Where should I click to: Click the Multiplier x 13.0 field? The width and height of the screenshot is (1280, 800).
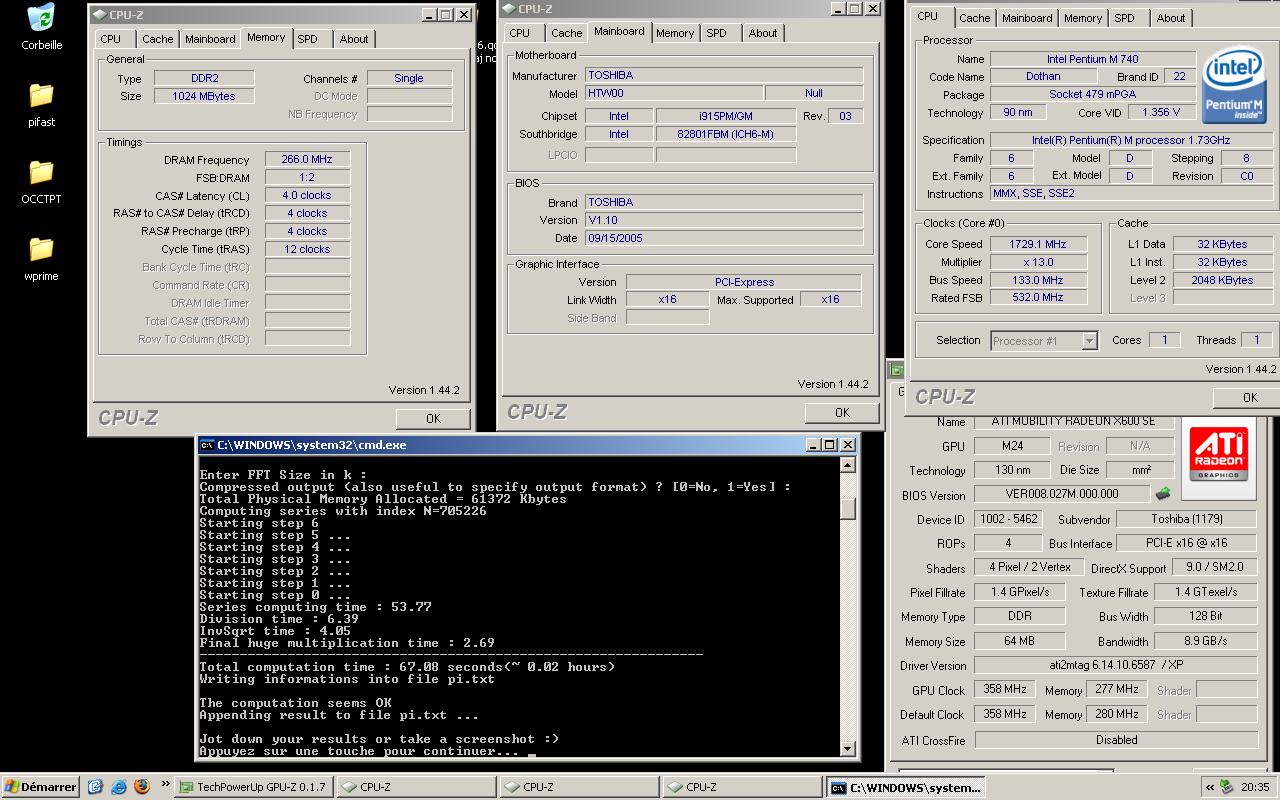tap(1039, 262)
